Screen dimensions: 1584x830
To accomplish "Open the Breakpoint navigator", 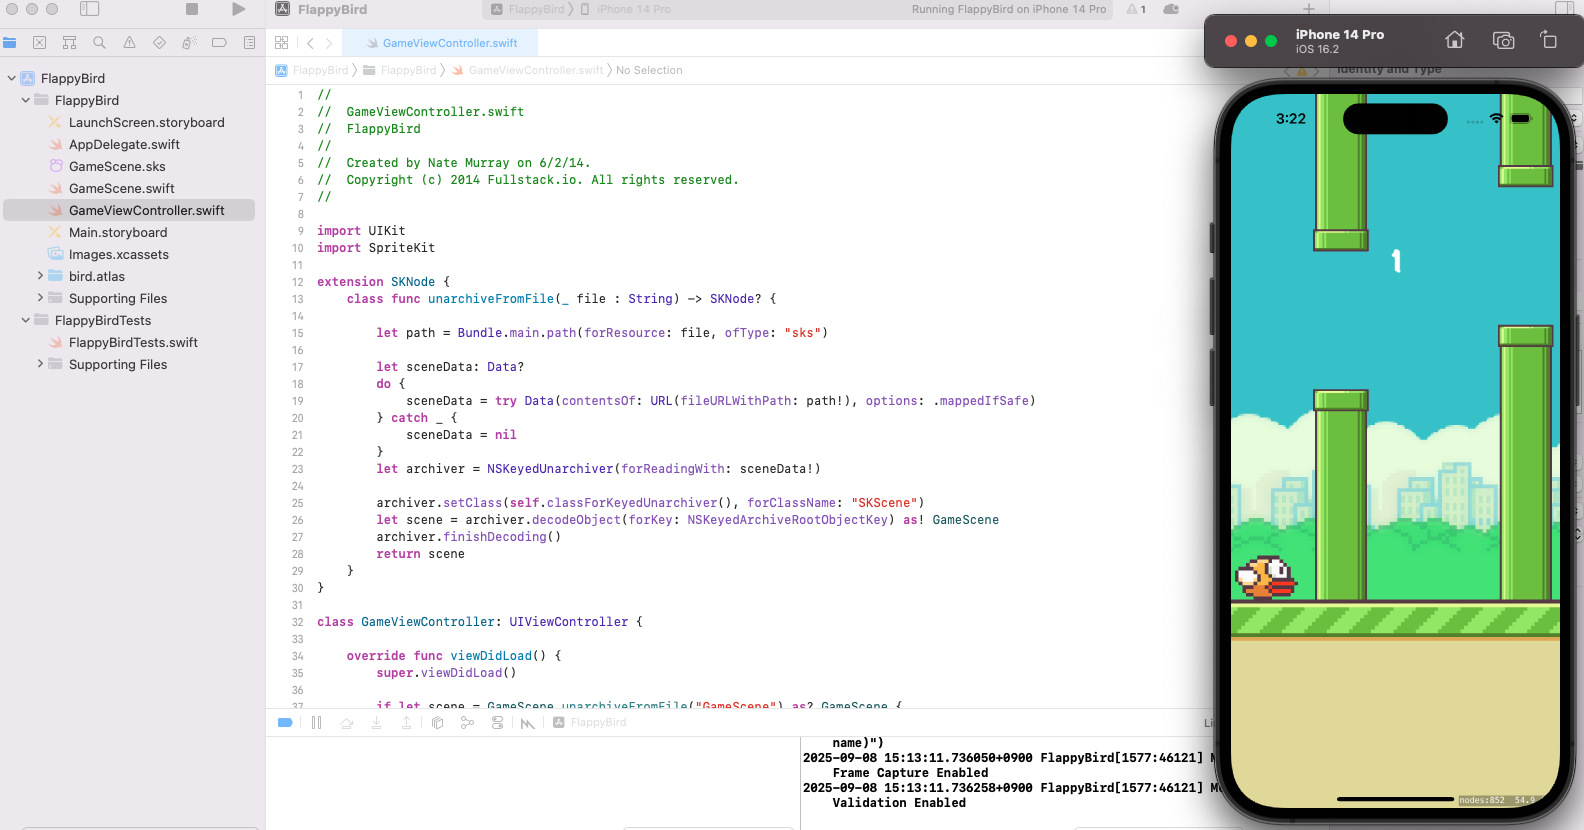I will coord(219,43).
